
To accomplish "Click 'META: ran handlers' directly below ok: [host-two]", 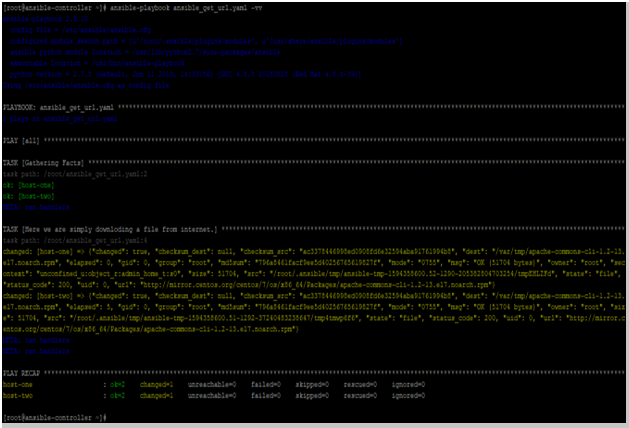I will [x=36, y=207].
